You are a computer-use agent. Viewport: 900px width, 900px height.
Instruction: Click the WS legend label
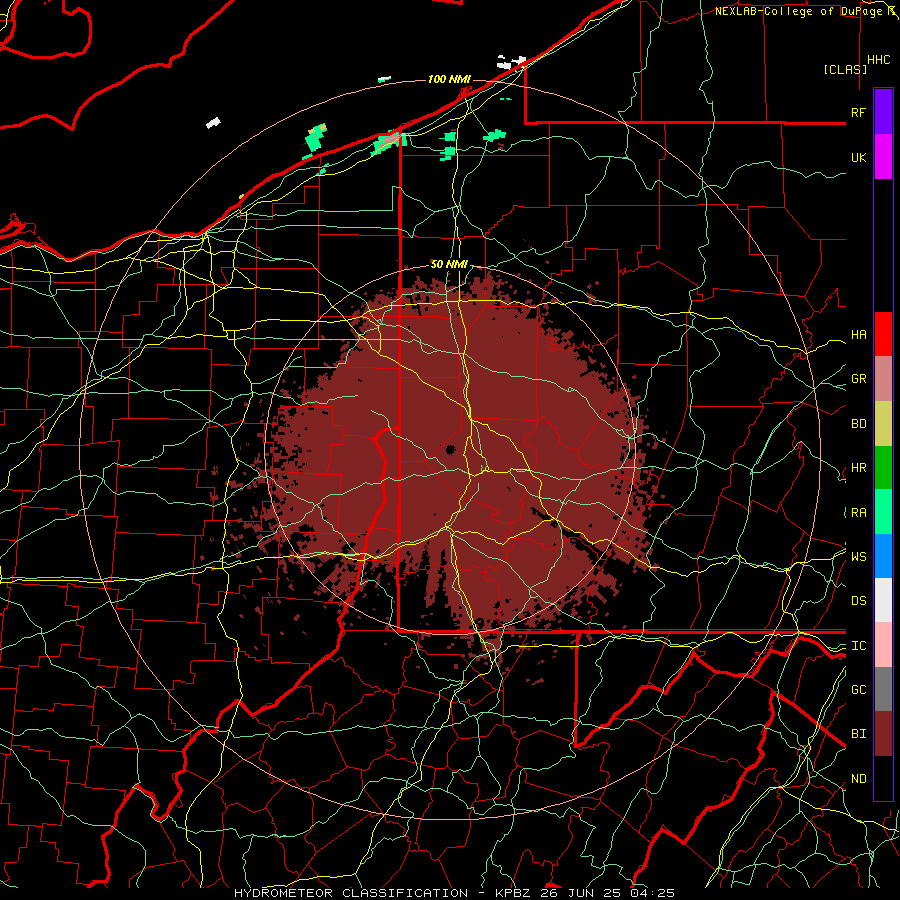[858, 556]
